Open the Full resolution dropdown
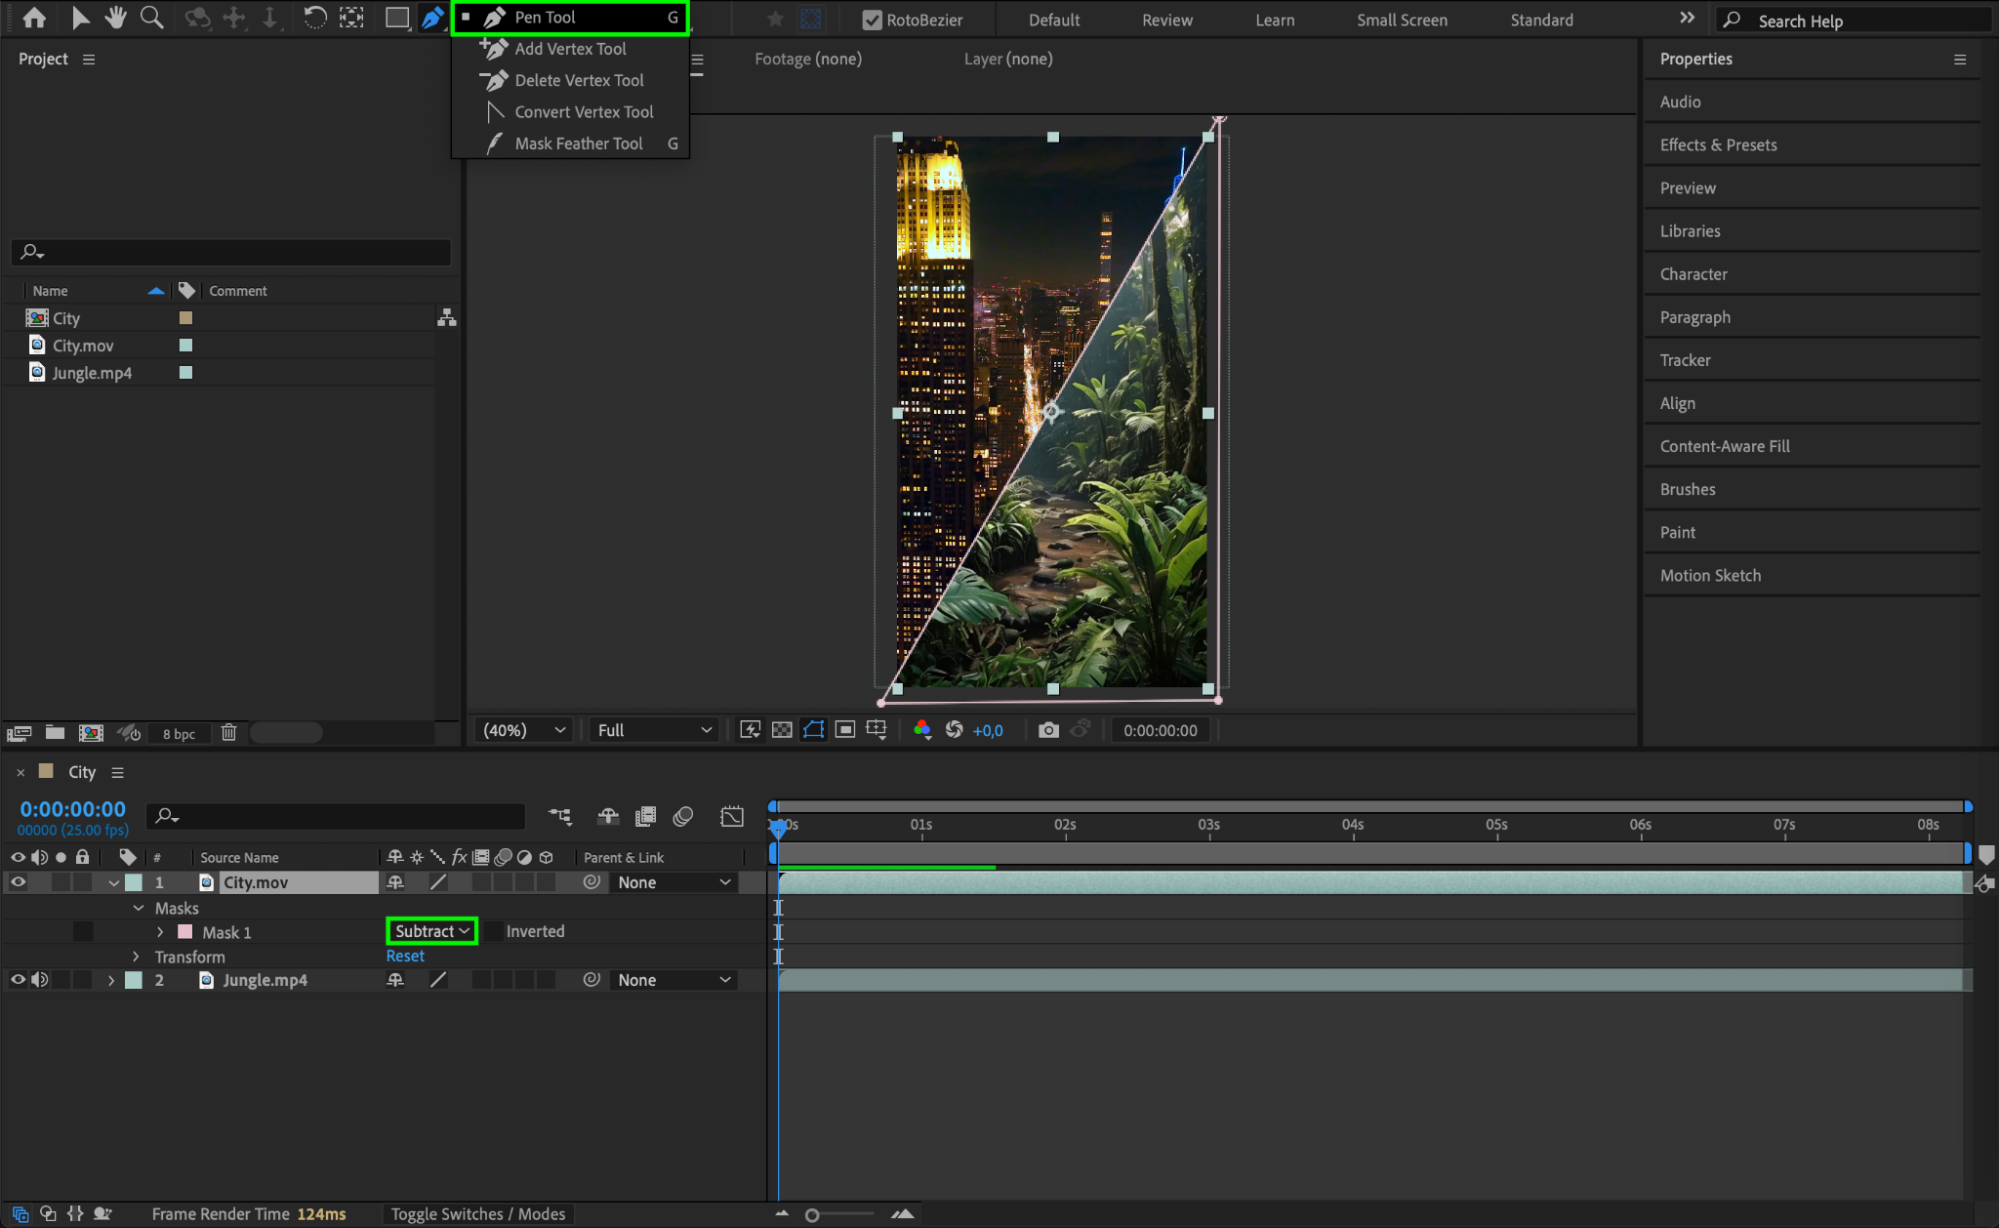The width and height of the screenshot is (1999, 1228). coord(654,731)
